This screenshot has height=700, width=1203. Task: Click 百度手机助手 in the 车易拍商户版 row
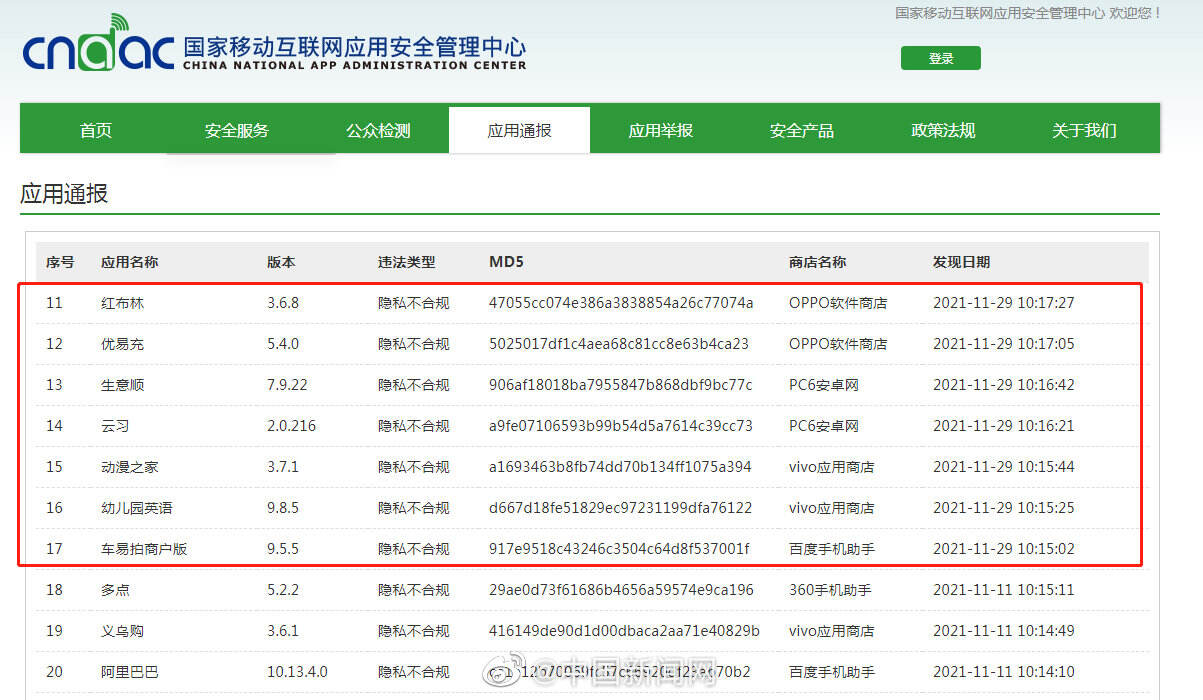(x=832, y=549)
